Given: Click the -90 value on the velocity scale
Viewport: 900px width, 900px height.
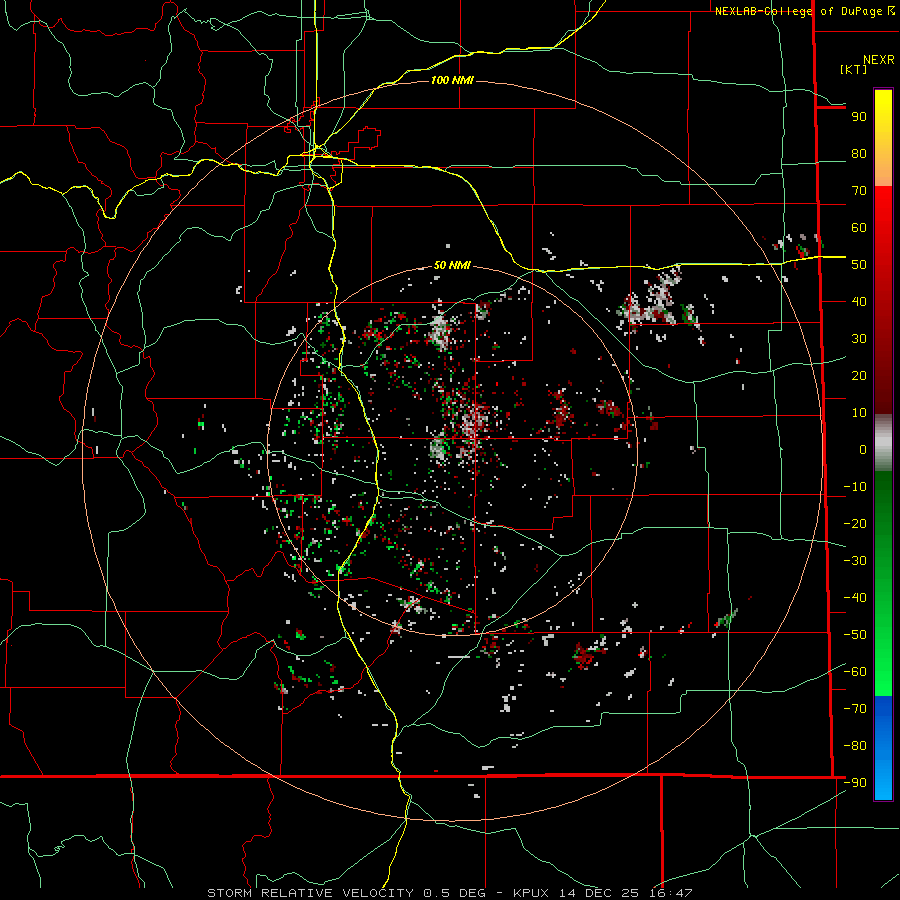Looking at the screenshot, I should point(855,783).
